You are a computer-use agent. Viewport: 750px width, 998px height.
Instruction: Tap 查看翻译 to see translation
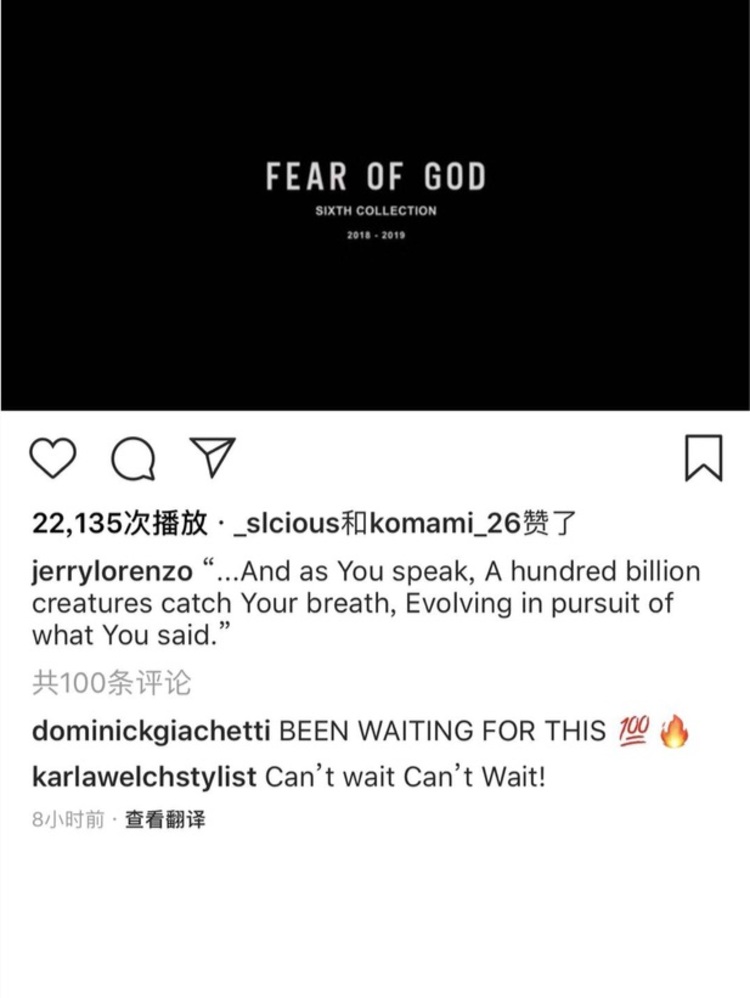click(x=165, y=820)
